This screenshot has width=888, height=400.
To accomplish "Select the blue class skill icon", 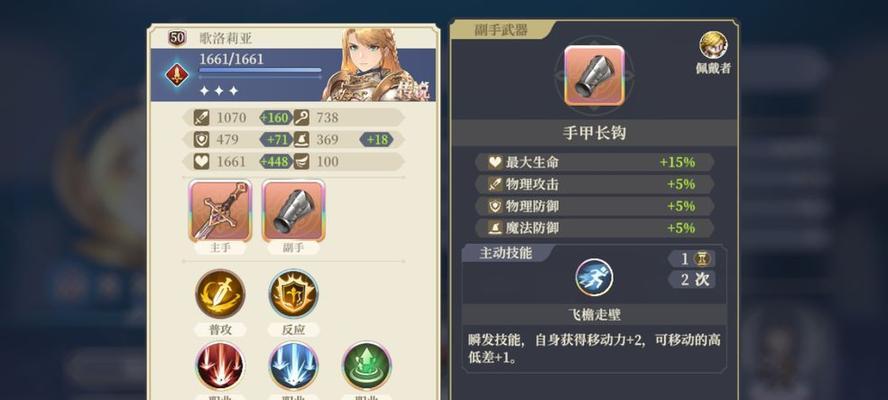I will 293,367.
